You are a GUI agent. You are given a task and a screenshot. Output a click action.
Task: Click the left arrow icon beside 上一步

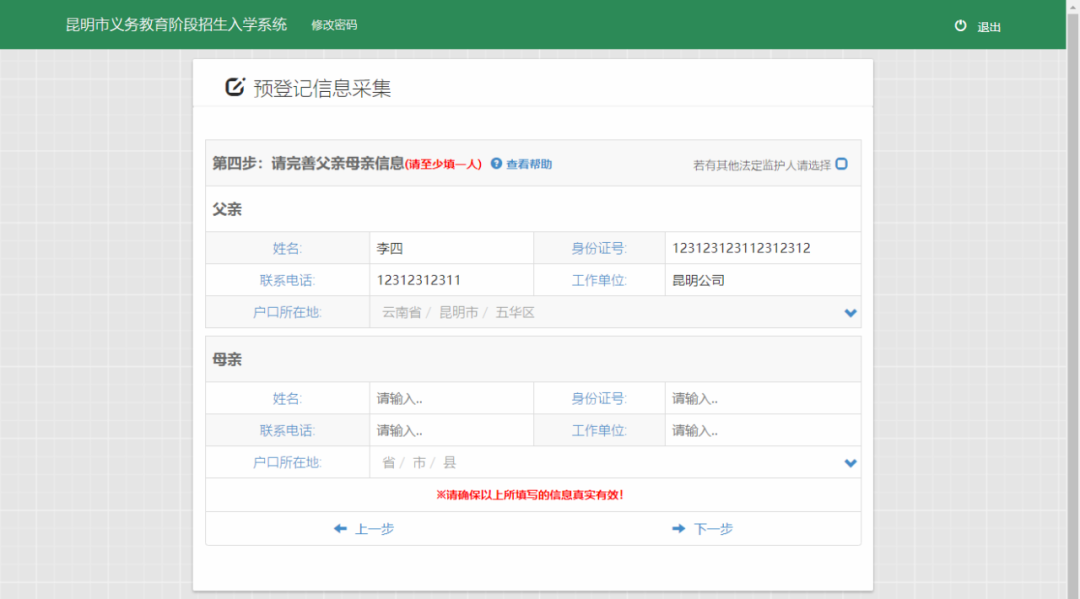(x=340, y=528)
